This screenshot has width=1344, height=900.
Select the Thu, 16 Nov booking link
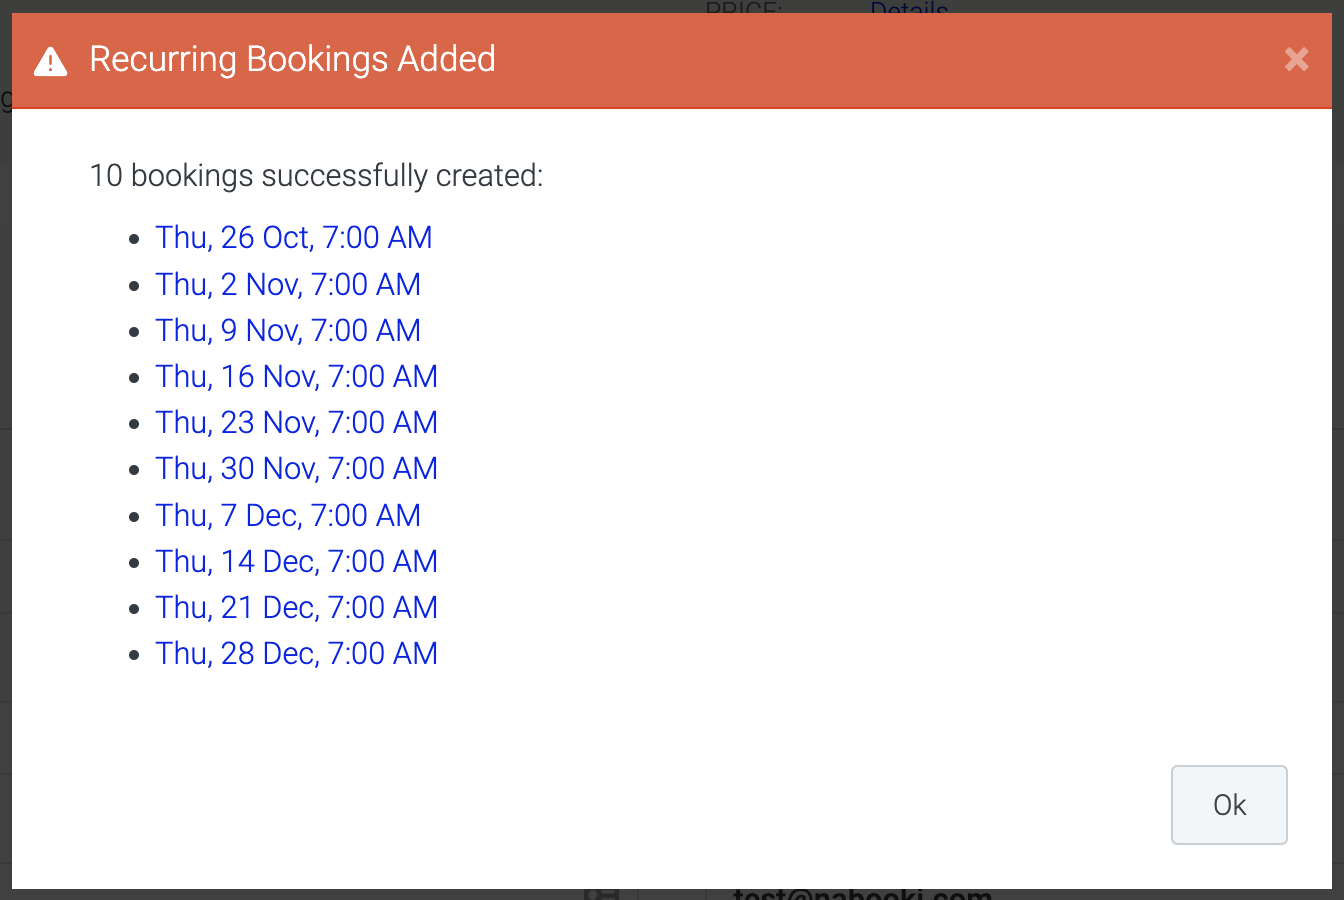tap(296, 376)
